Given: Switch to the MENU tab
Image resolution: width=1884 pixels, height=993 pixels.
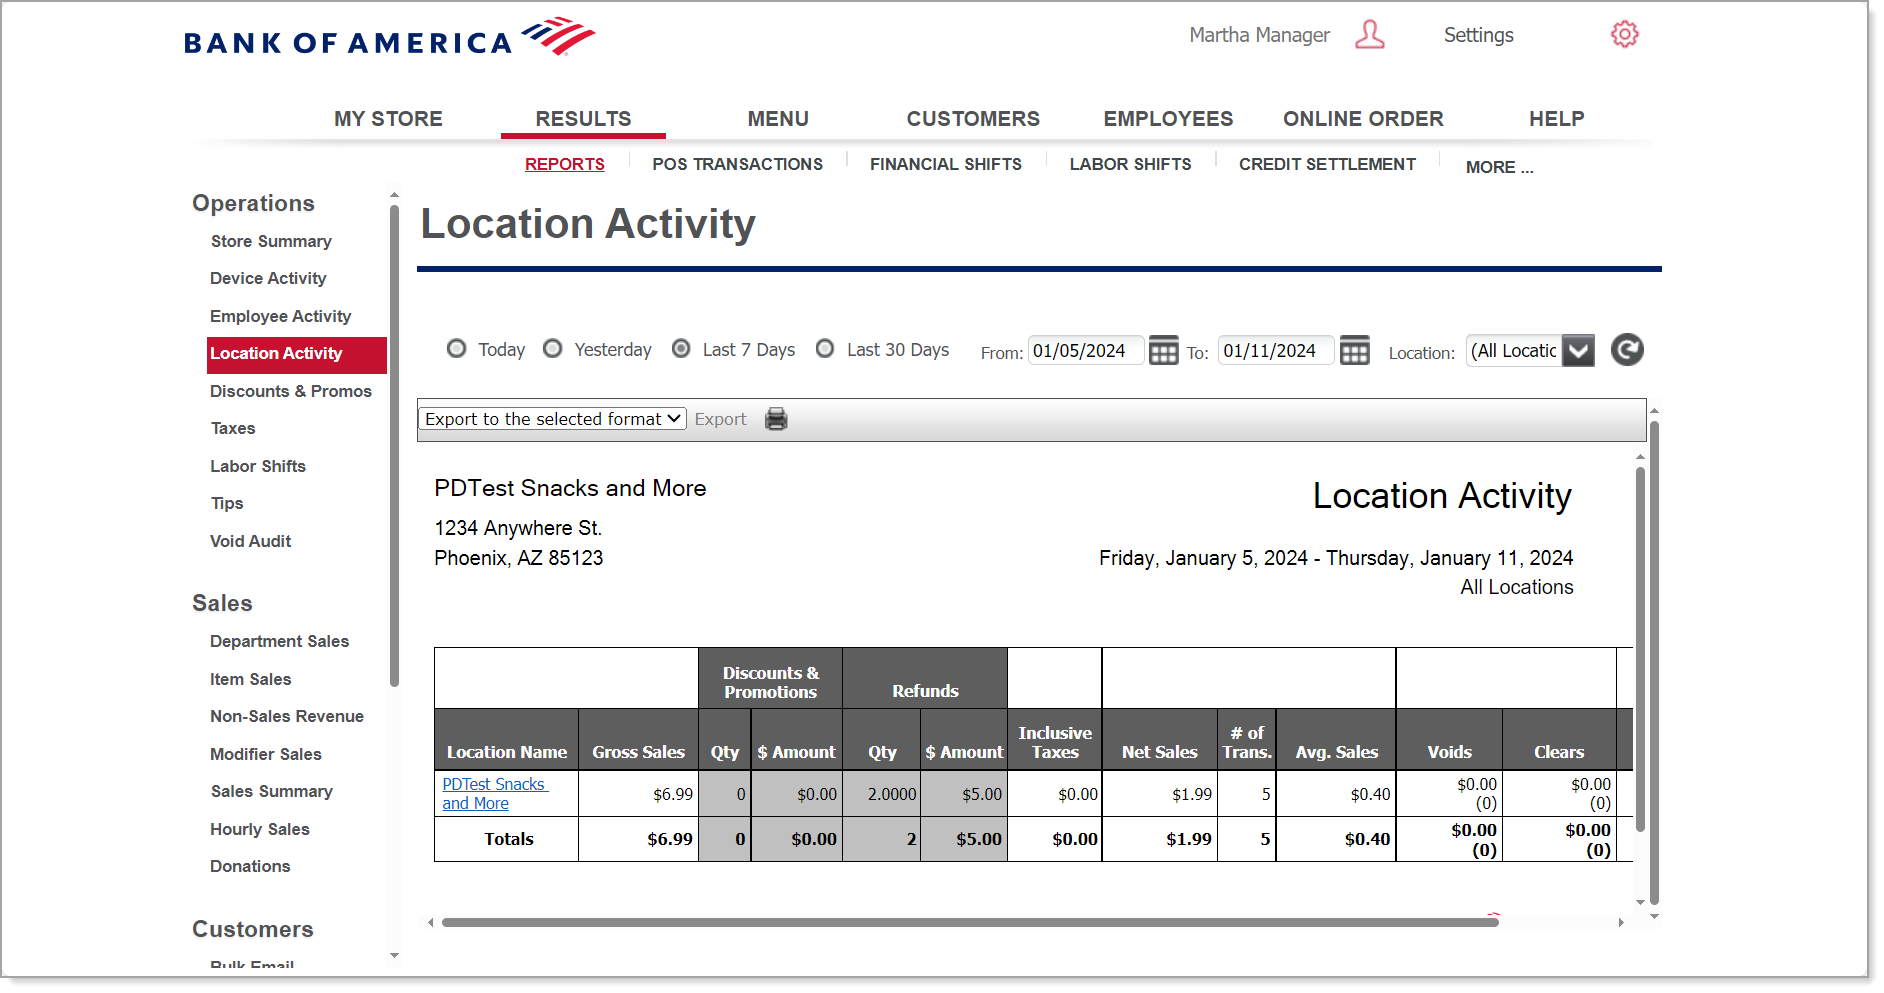Looking at the screenshot, I should (x=778, y=119).
